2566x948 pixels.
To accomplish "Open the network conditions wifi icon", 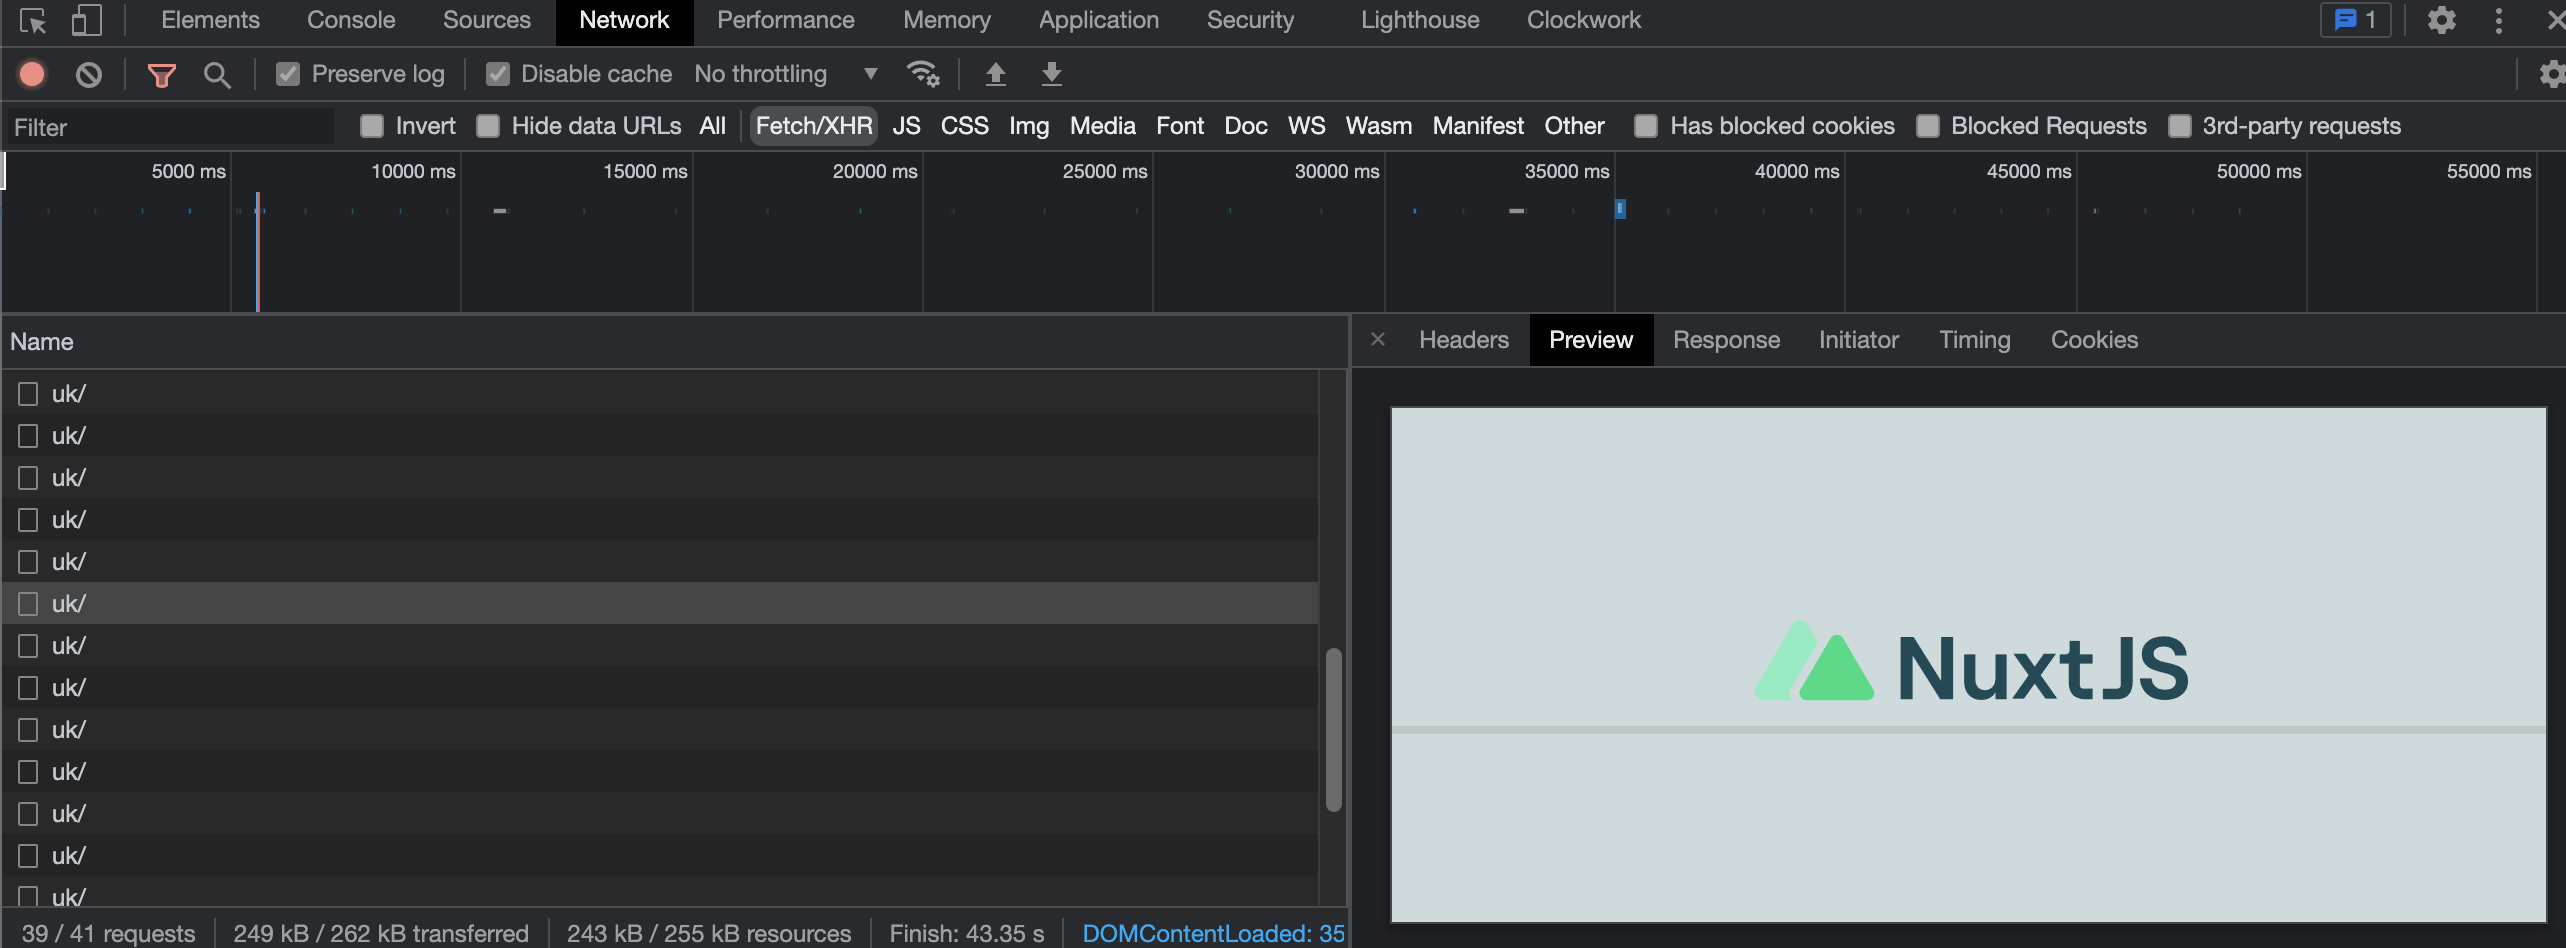I will pyautogui.click(x=922, y=74).
